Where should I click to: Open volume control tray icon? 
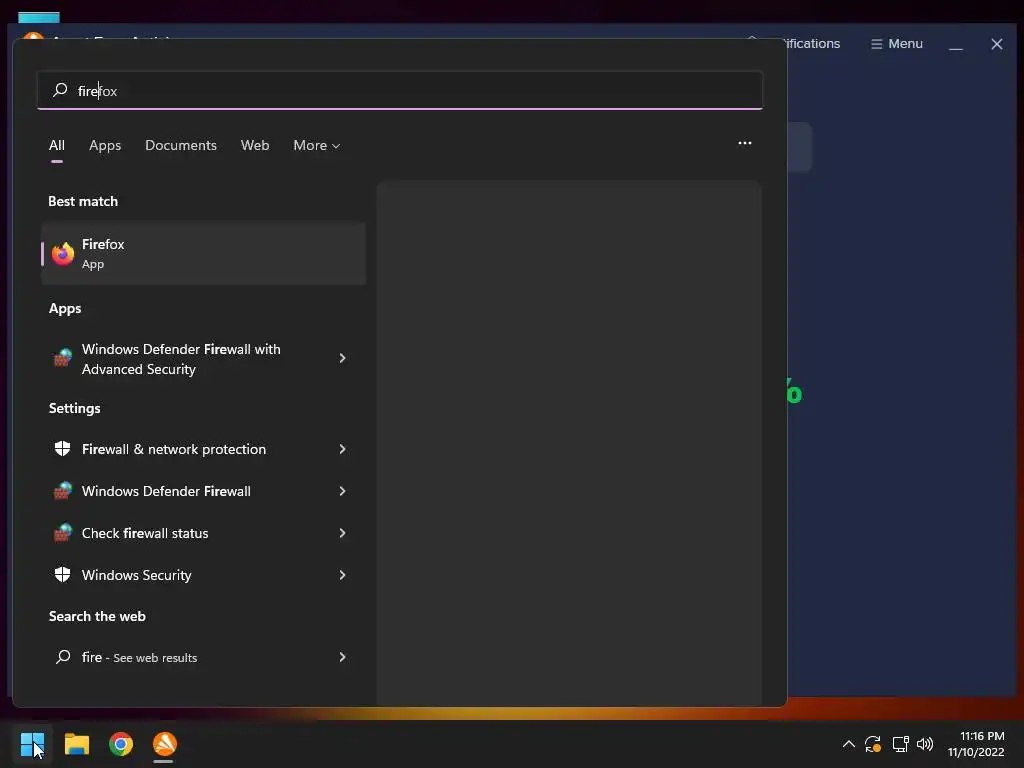click(x=925, y=744)
